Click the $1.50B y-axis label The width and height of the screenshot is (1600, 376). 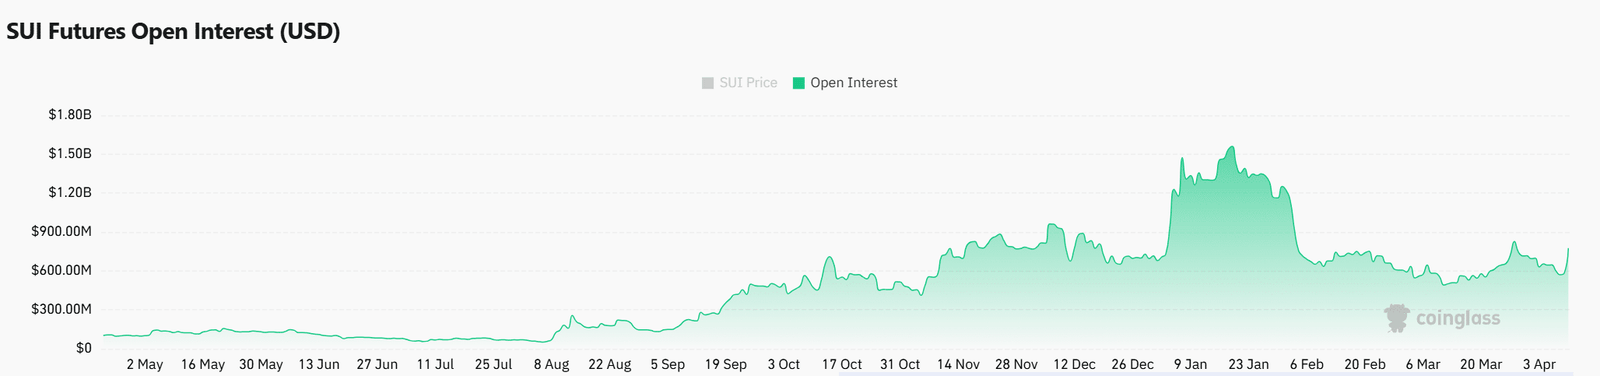tap(70, 154)
